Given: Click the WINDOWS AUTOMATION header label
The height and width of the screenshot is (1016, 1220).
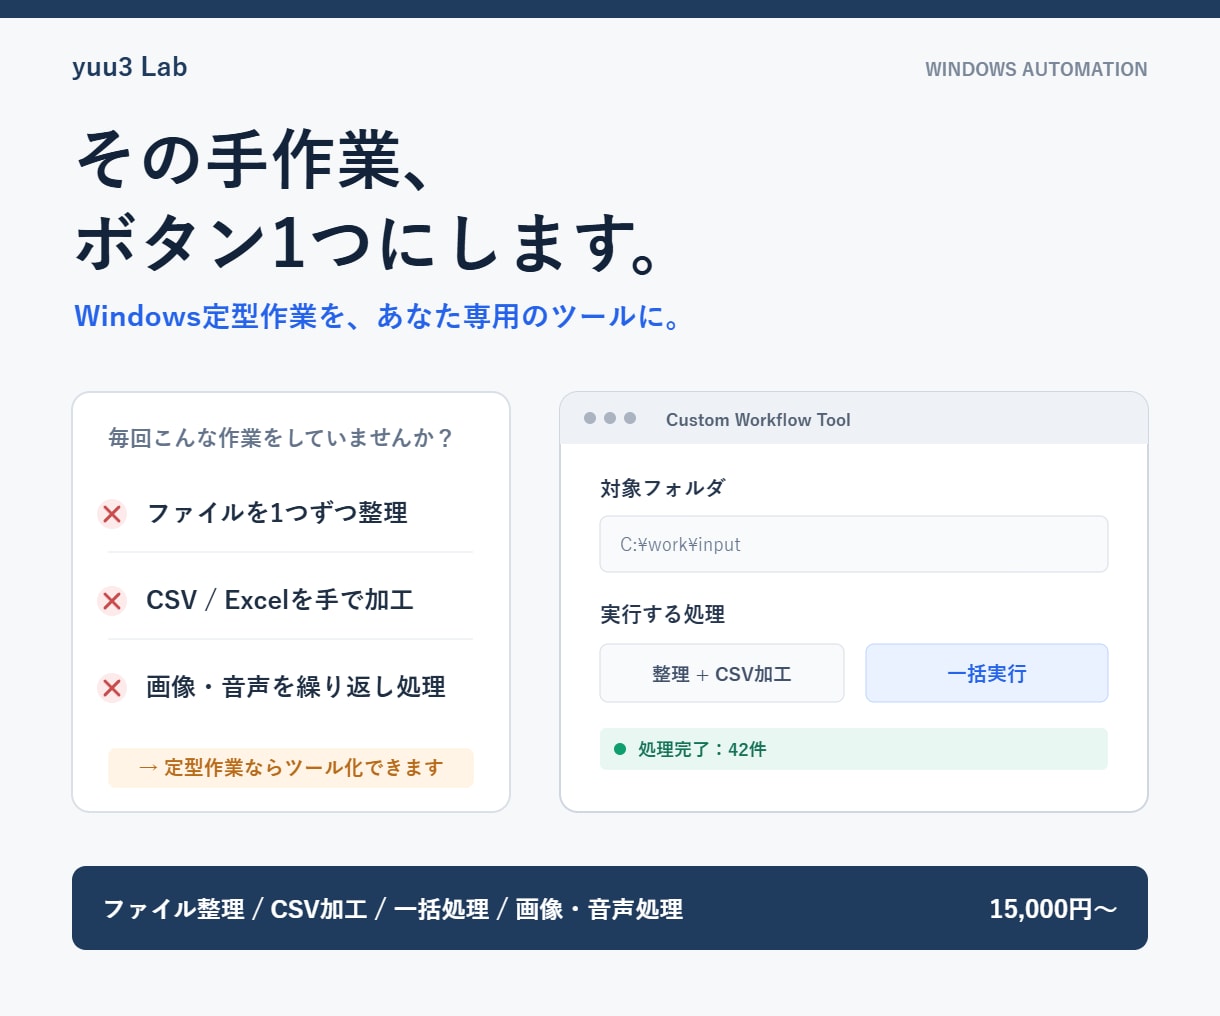Looking at the screenshot, I should point(1036,69).
